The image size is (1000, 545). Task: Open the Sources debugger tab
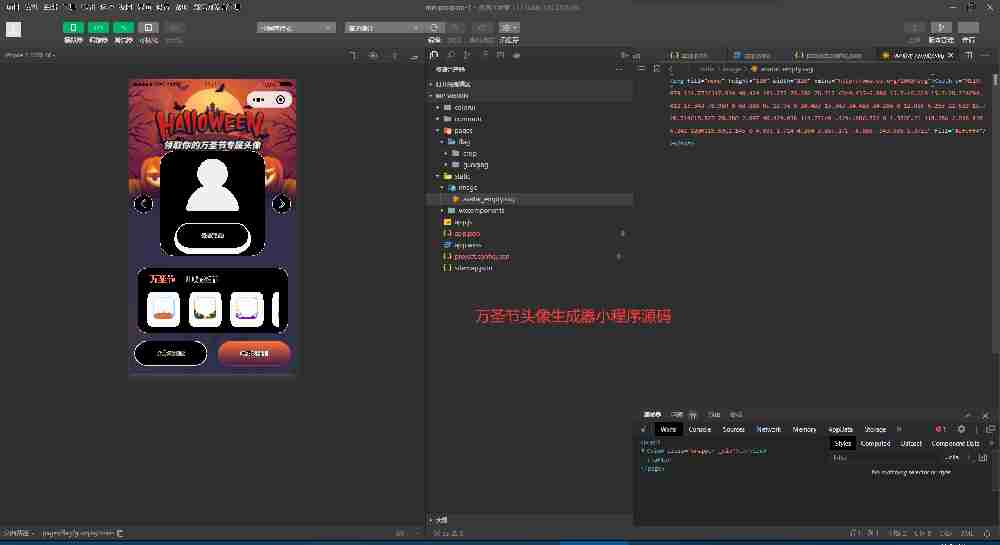tap(733, 429)
